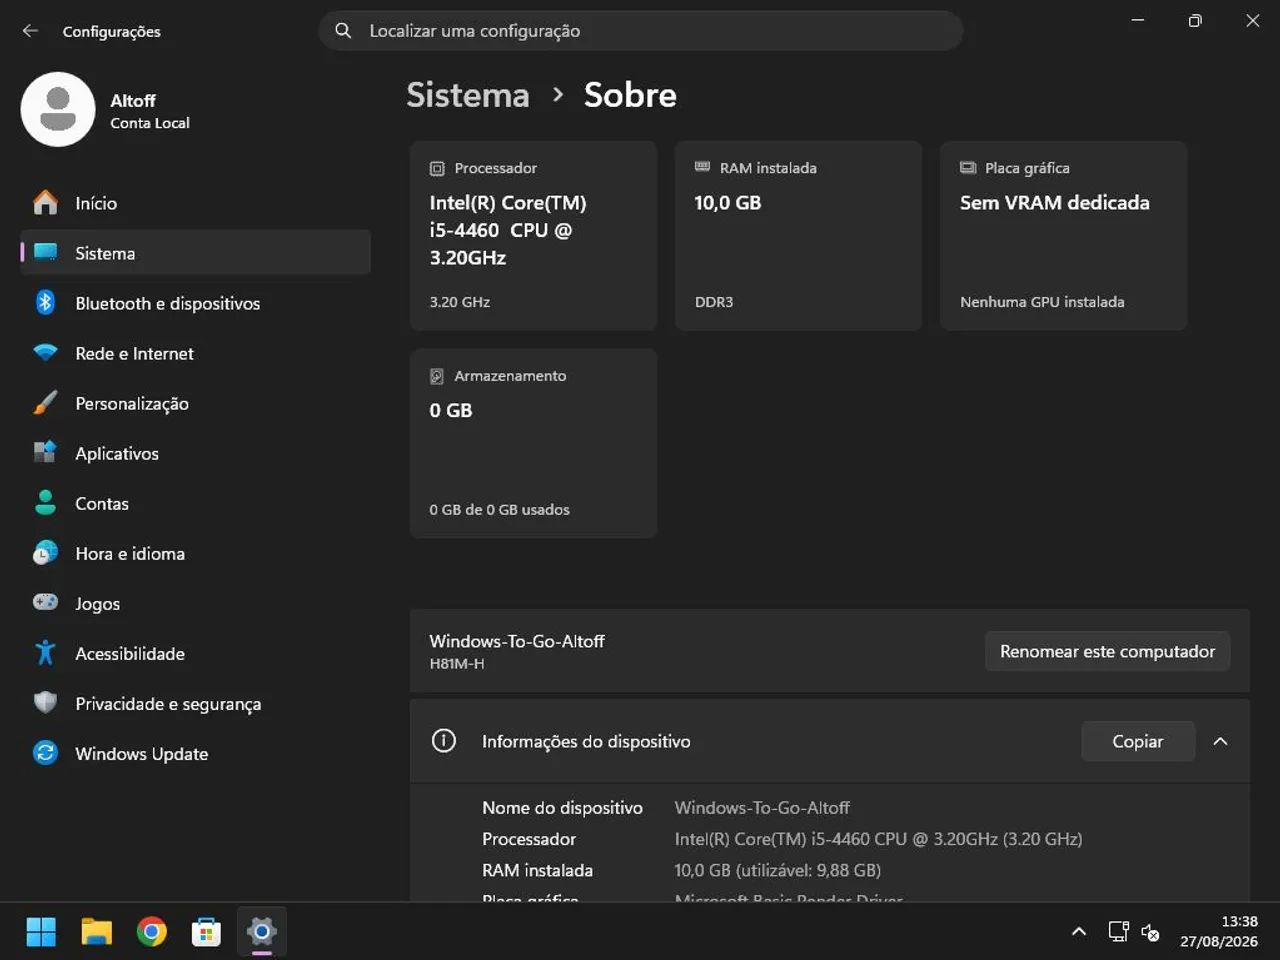
Task: Click 0 GB de 0 GB usados text
Action: pyautogui.click(x=500, y=510)
